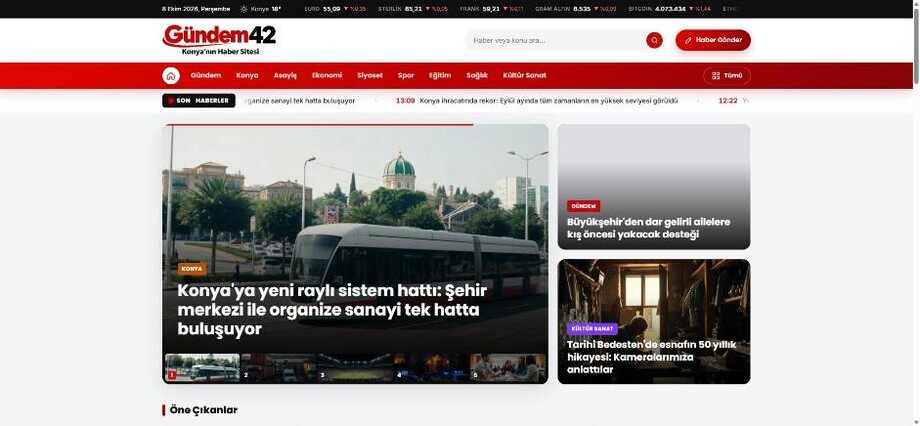Viewport: 920px width, 426px height.
Task: Open ticker headline 'Konya ihracatında rekor'
Action: click(x=549, y=101)
